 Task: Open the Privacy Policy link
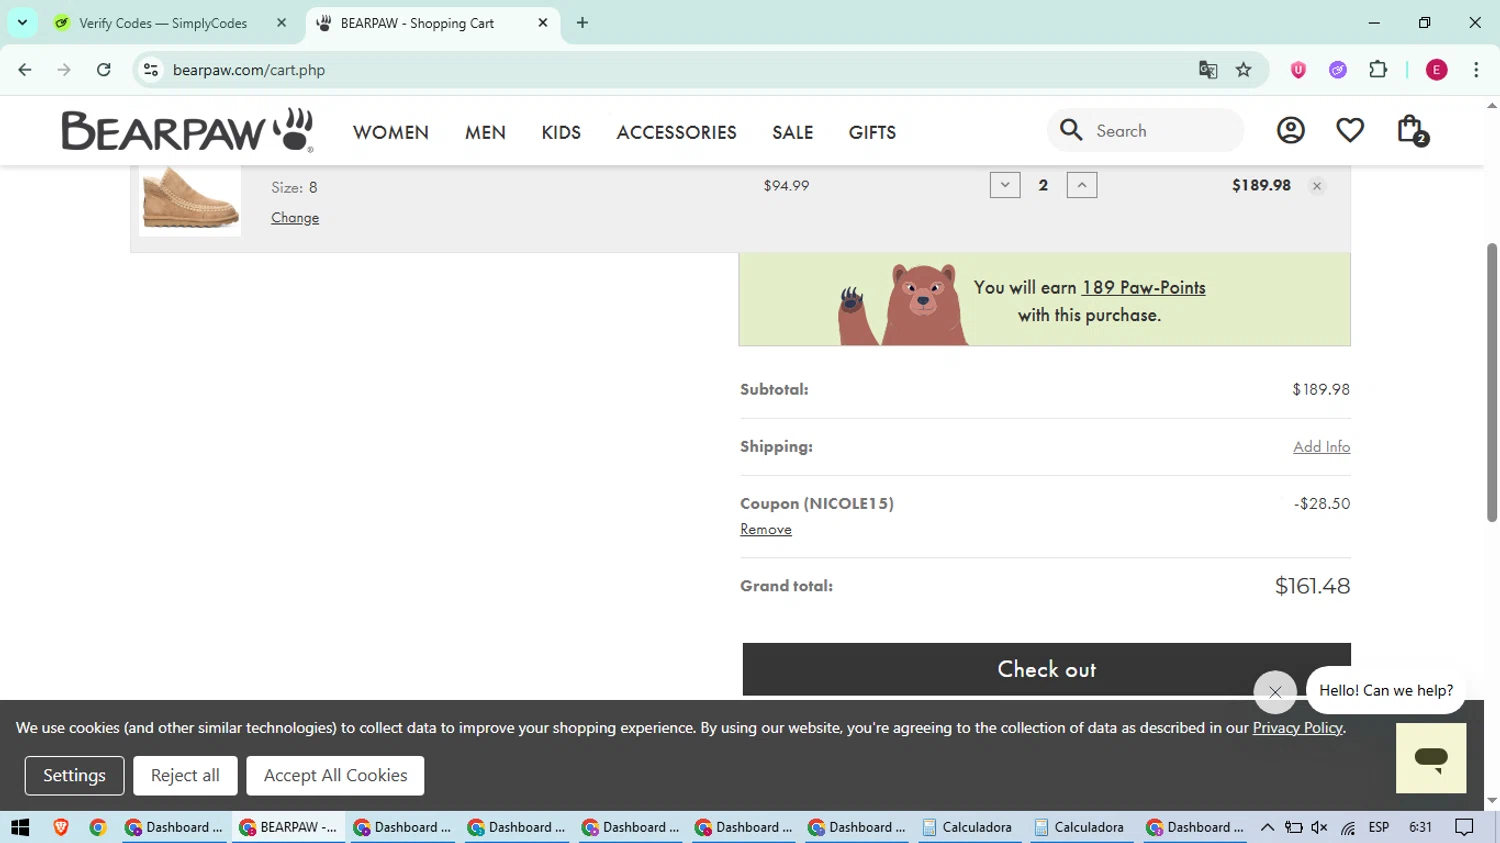coord(1297,728)
